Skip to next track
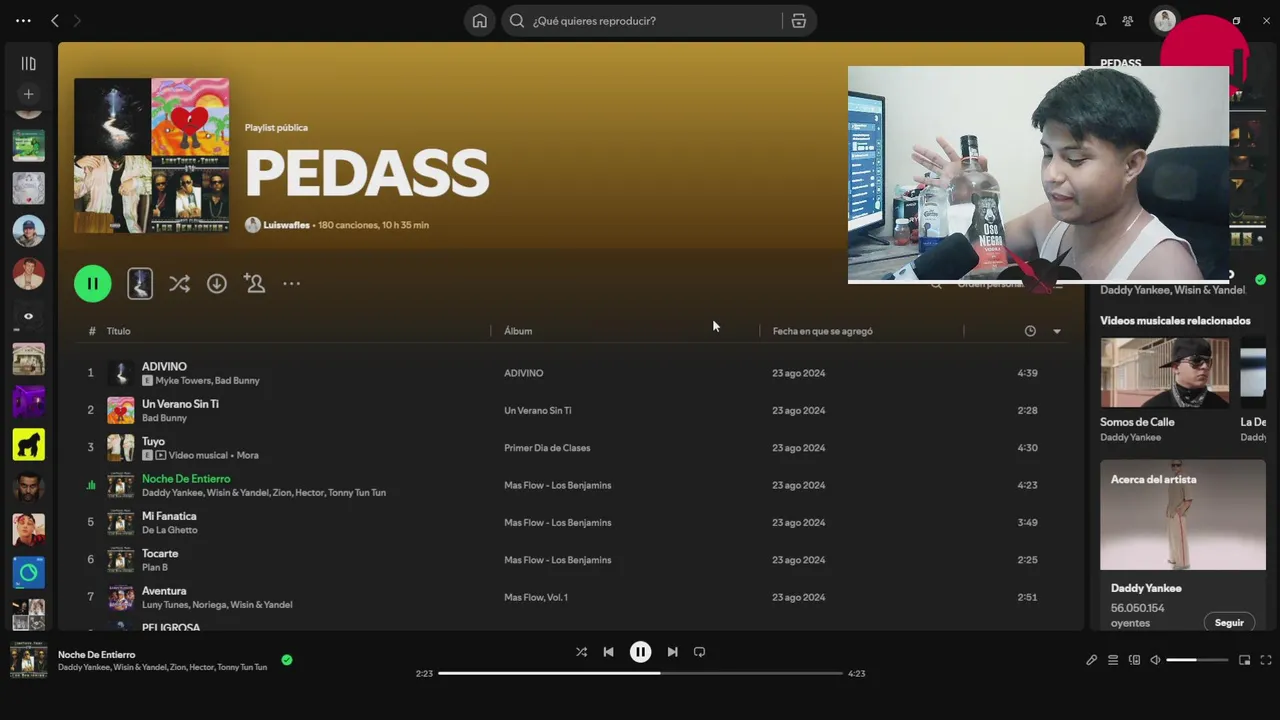1280x720 pixels. [672, 652]
